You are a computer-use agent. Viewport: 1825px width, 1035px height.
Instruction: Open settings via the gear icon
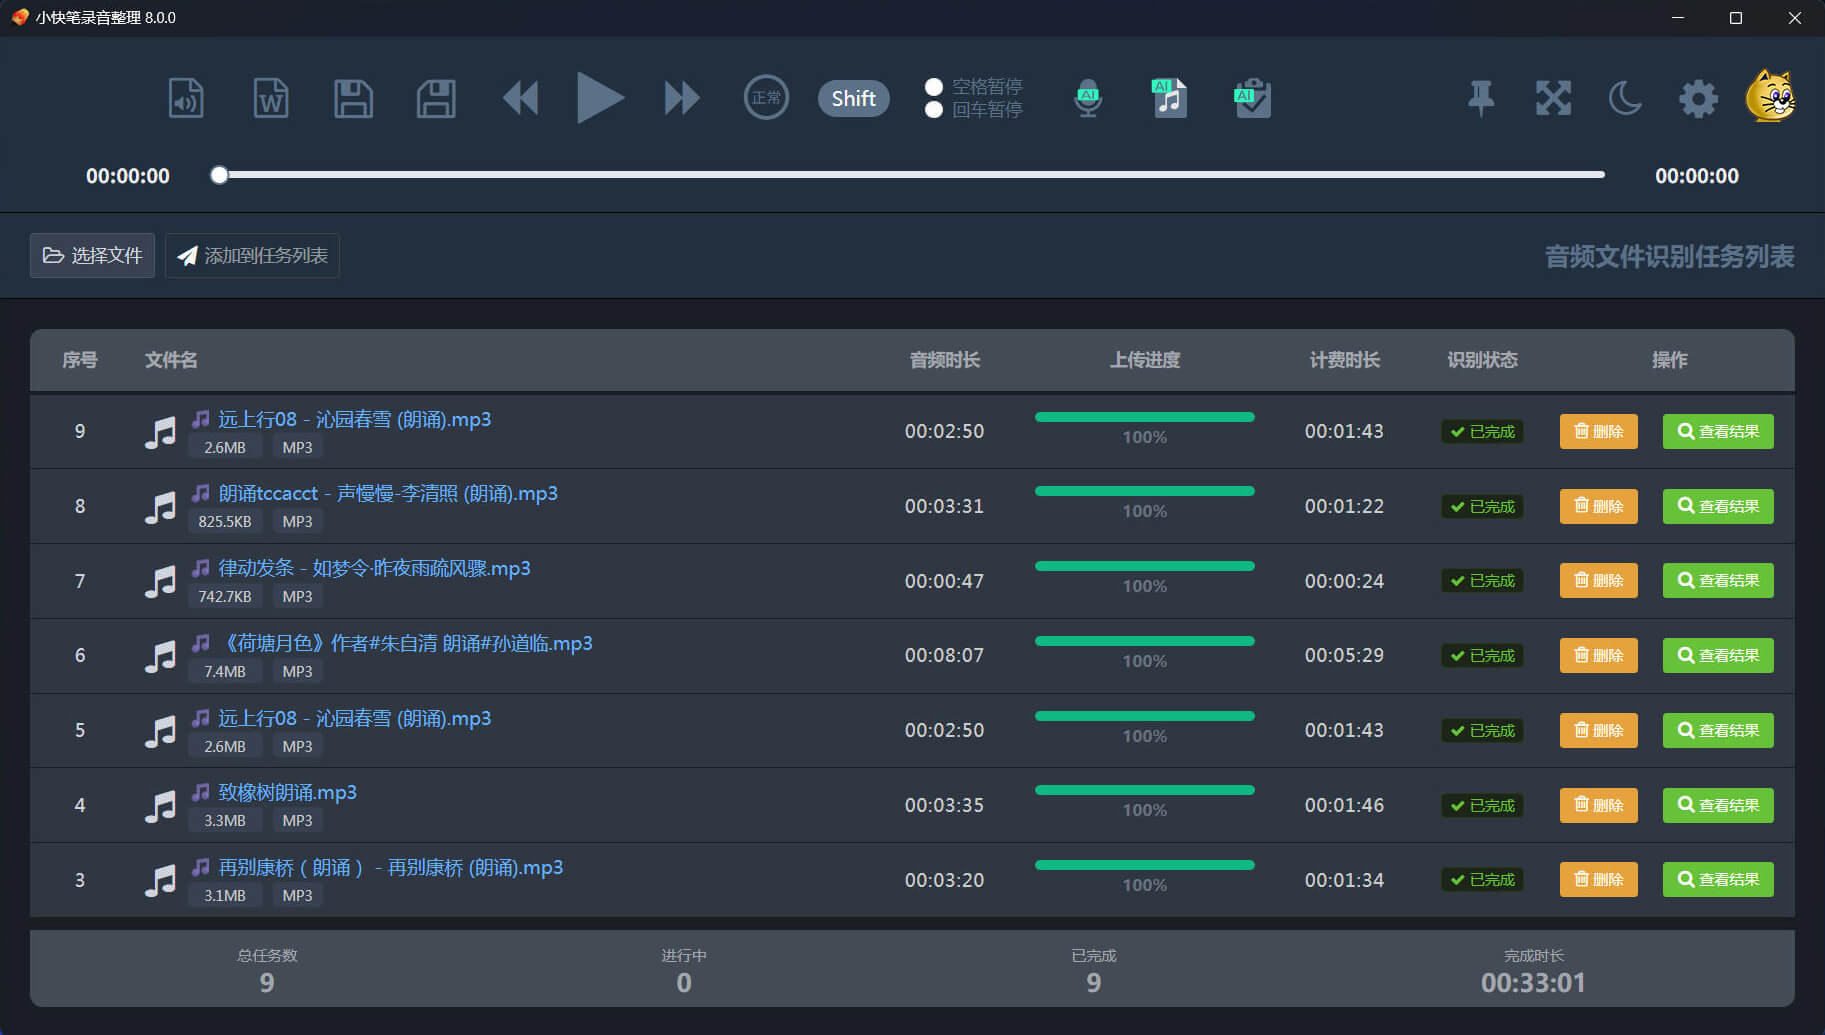pyautogui.click(x=1698, y=98)
